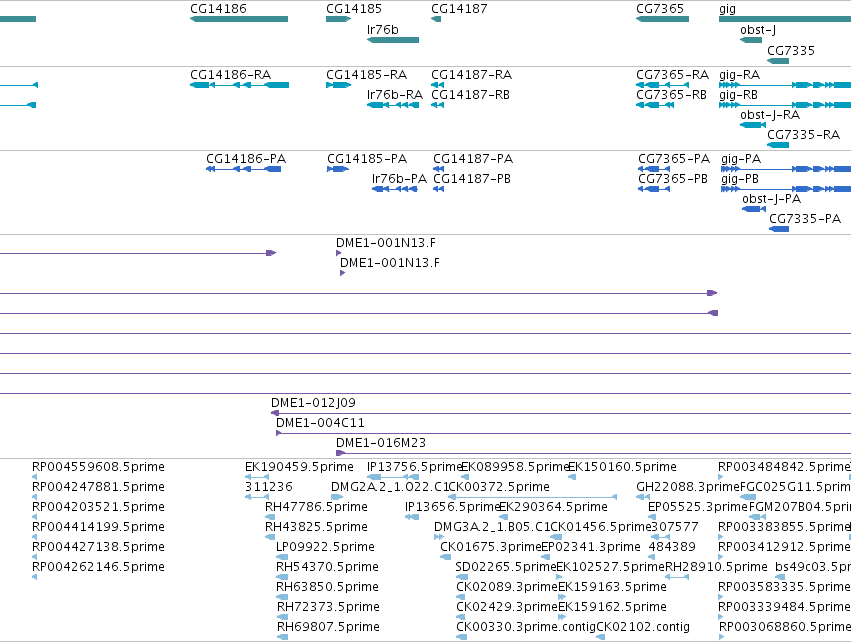Select the CG7365 gene label

tap(660, 9)
